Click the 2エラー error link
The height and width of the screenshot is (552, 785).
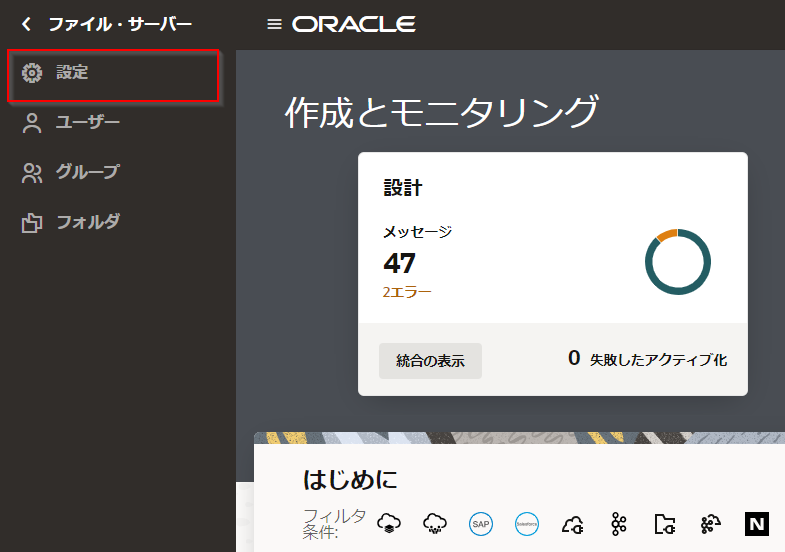point(407,292)
